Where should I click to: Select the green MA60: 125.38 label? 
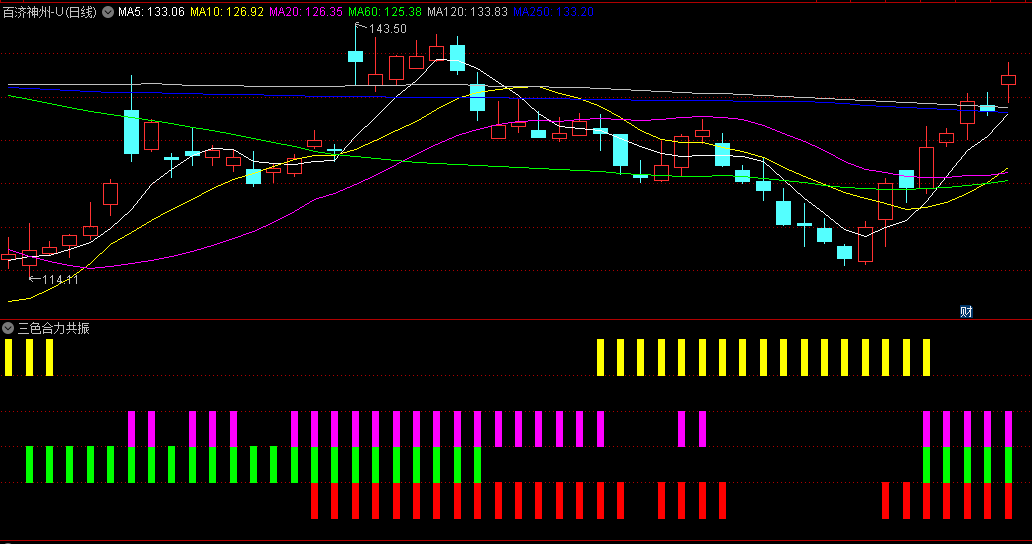[385, 12]
